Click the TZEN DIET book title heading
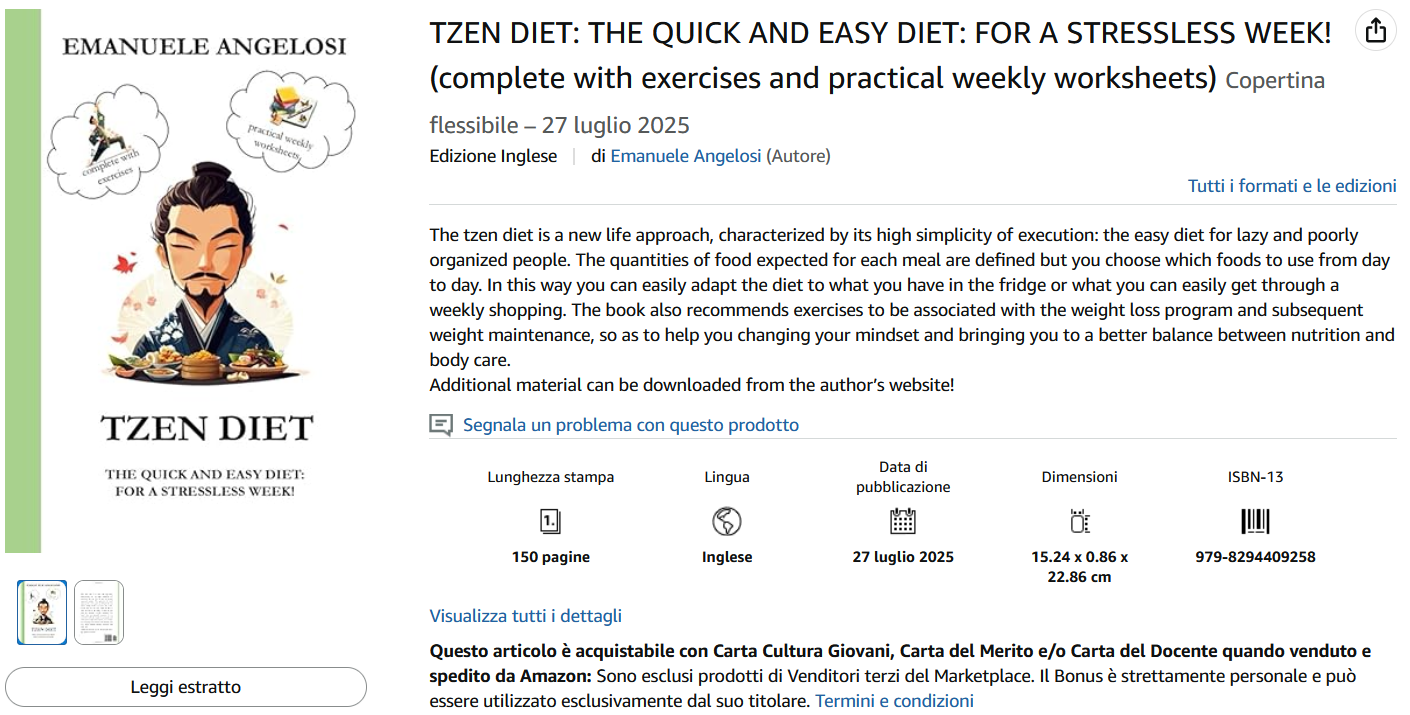The height and width of the screenshot is (715, 1410). click(880, 34)
